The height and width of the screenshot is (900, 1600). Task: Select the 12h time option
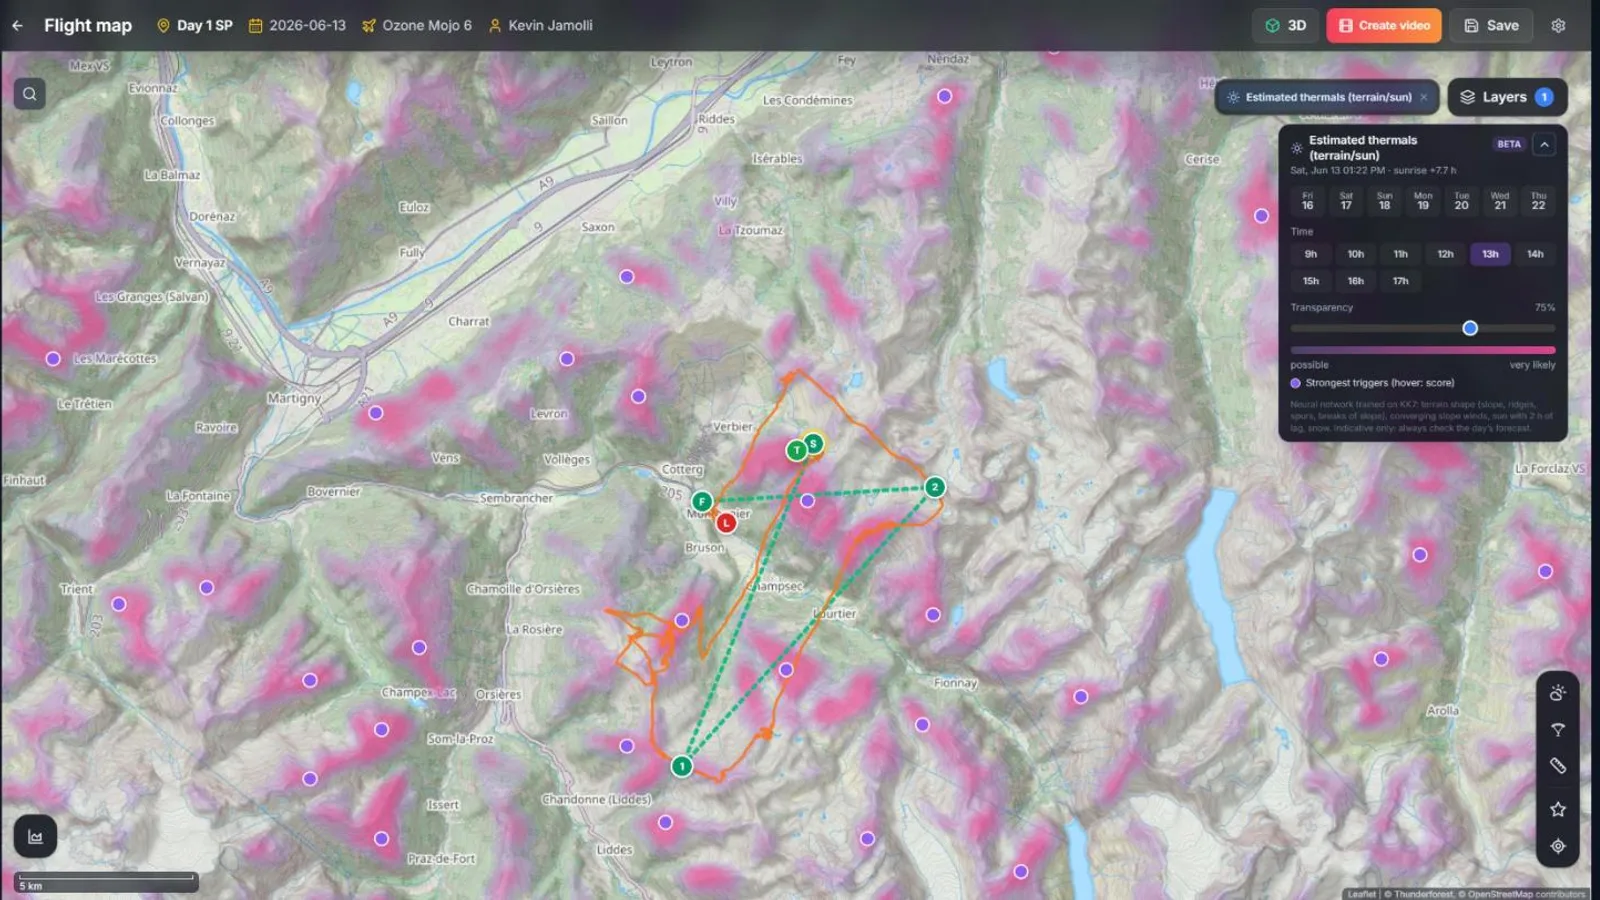(1445, 254)
